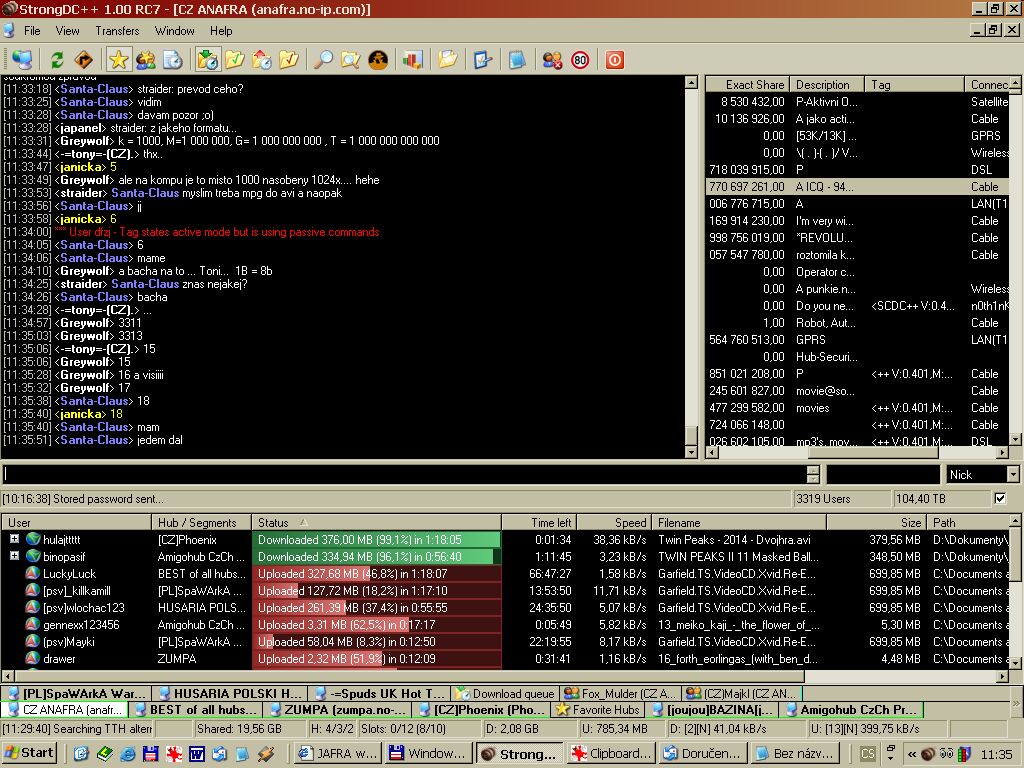Click the speed limiter 80 icon
Screen dimensions: 1024x768
point(580,60)
